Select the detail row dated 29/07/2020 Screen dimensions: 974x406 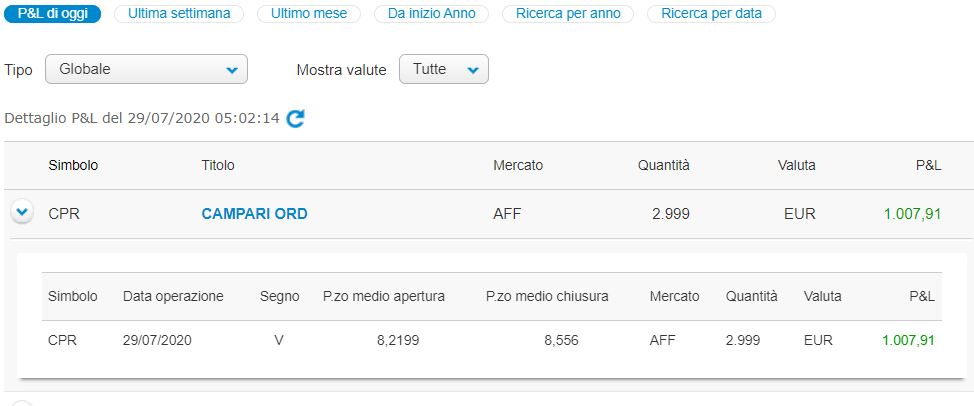pyautogui.click(x=492, y=341)
